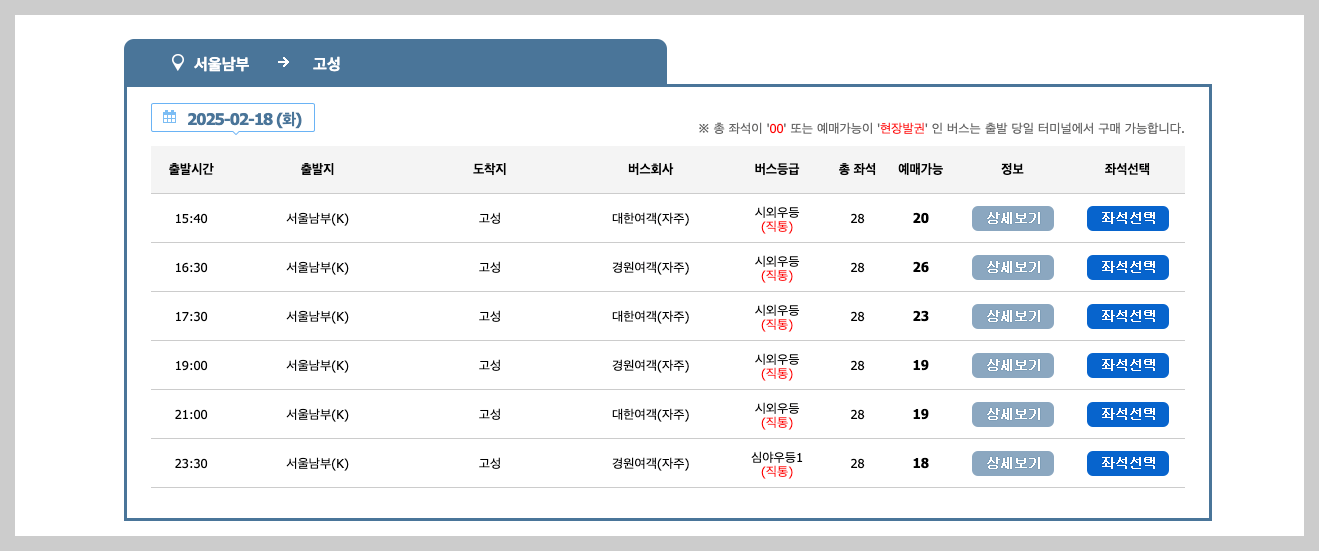The height and width of the screenshot is (551, 1319).
Task: Click available seats 20 in the 15:40 row
Action: click(x=921, y=218)
